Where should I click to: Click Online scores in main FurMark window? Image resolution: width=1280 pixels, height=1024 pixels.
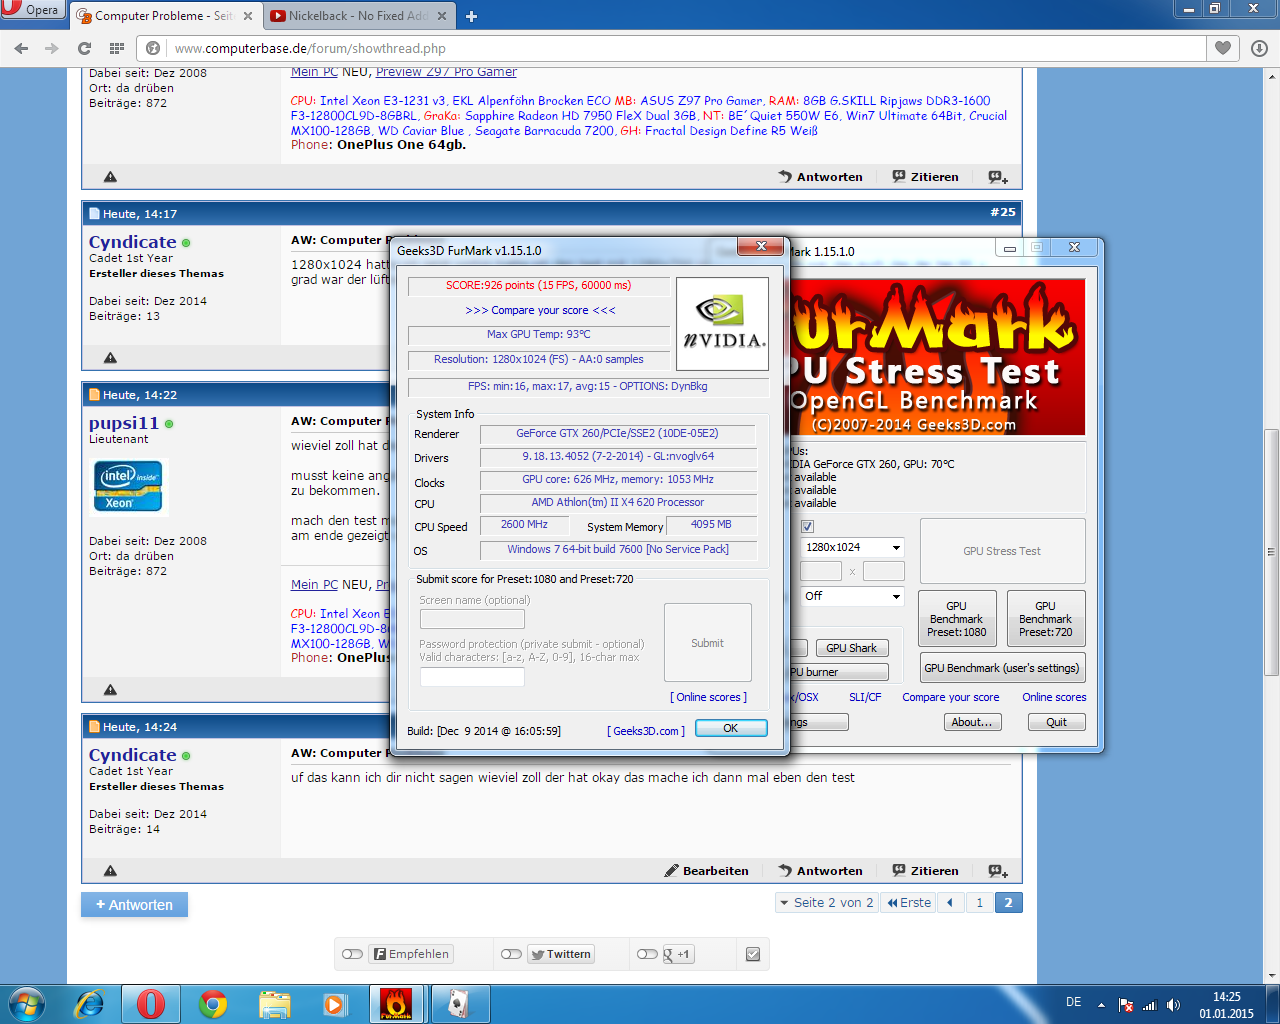(1054, 697)
